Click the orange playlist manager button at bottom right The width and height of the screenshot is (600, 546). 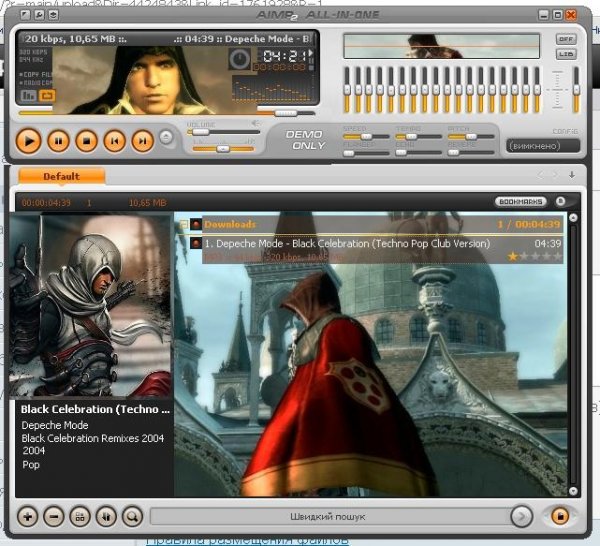coord(560,516)
